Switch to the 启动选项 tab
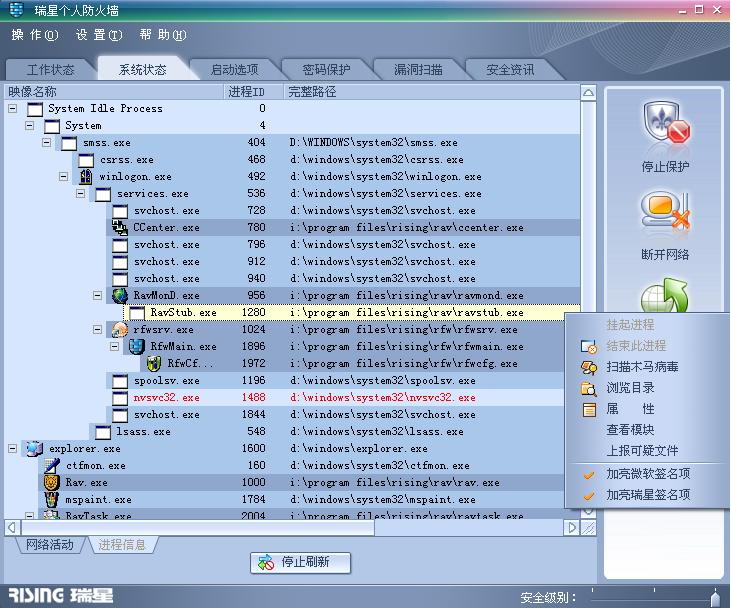The image size is (731, 608). click(234, 70)
